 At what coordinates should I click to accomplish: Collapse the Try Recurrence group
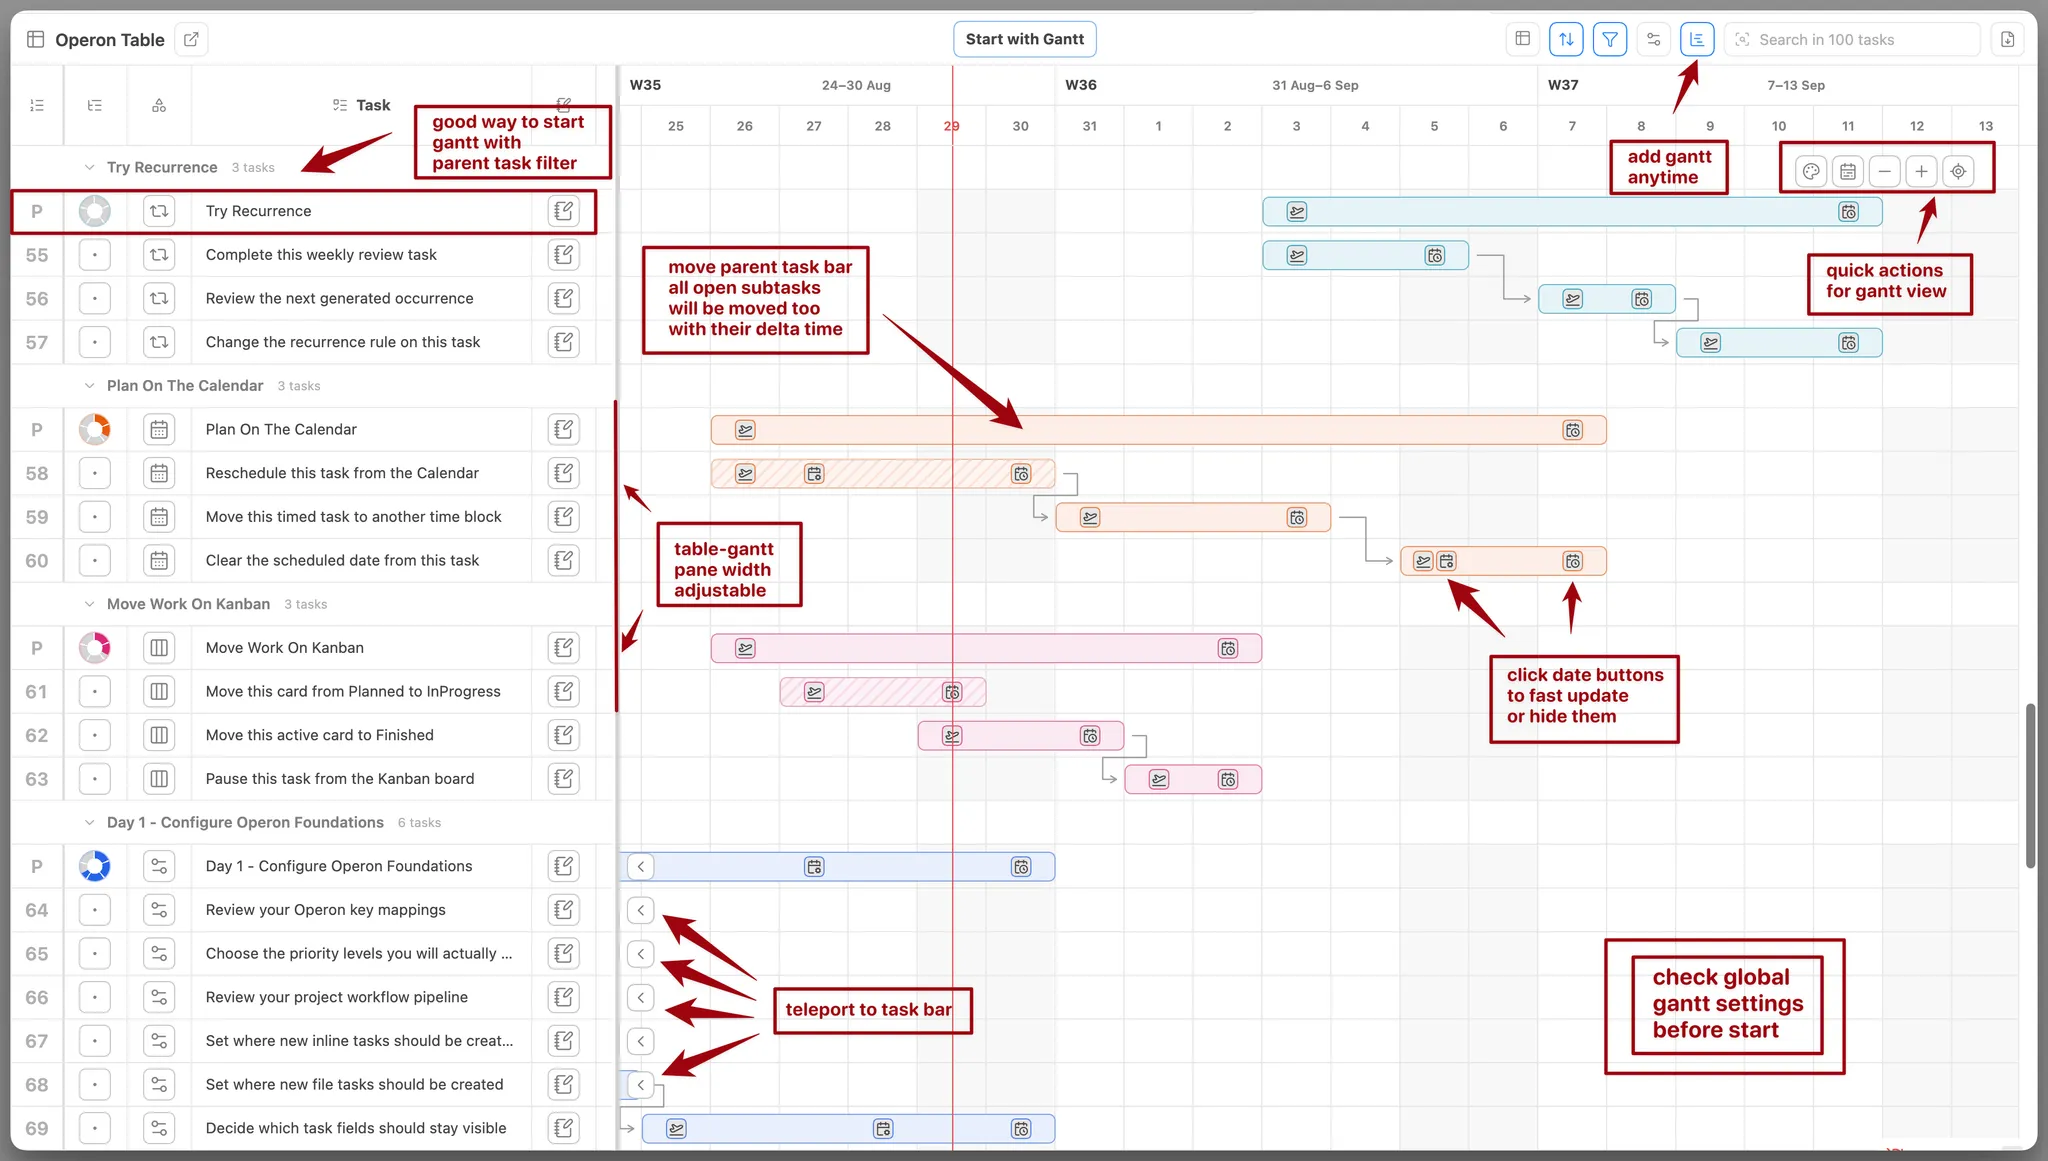pos(89,167)
